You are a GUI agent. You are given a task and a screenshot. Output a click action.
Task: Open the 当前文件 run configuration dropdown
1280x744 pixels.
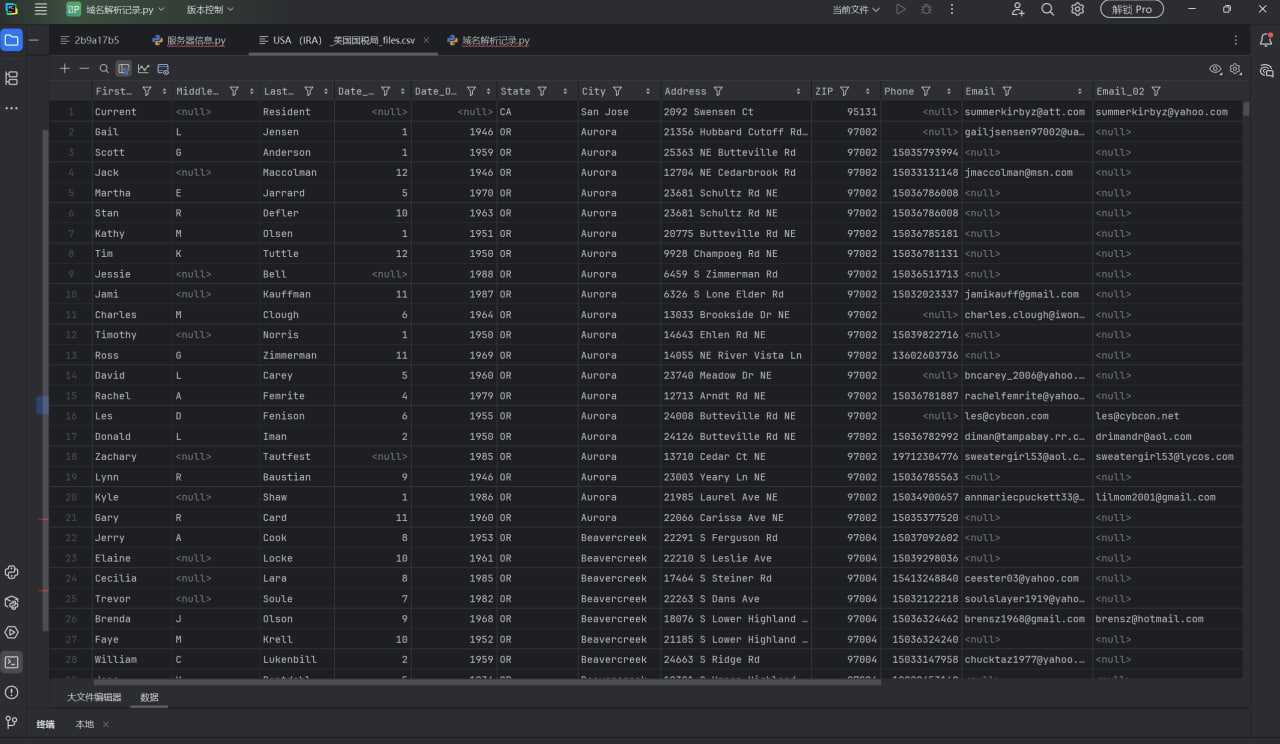tap(856, 9)
